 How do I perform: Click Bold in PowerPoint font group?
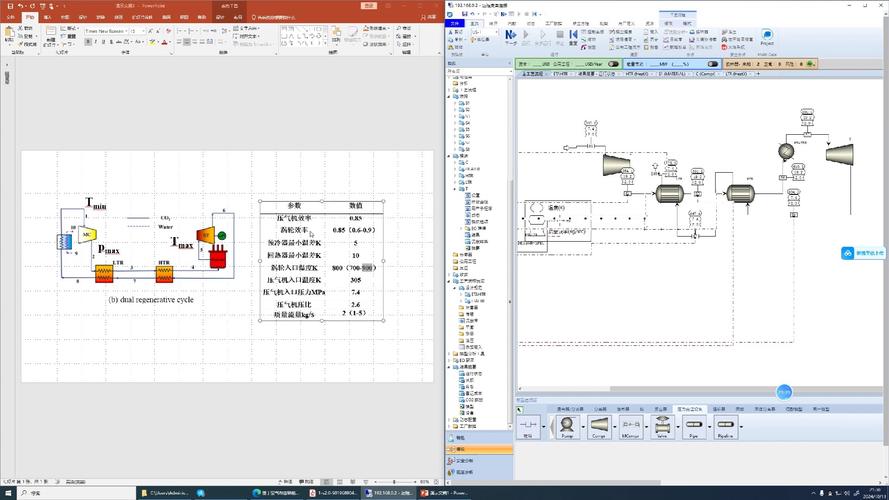(x=88, y=42)
